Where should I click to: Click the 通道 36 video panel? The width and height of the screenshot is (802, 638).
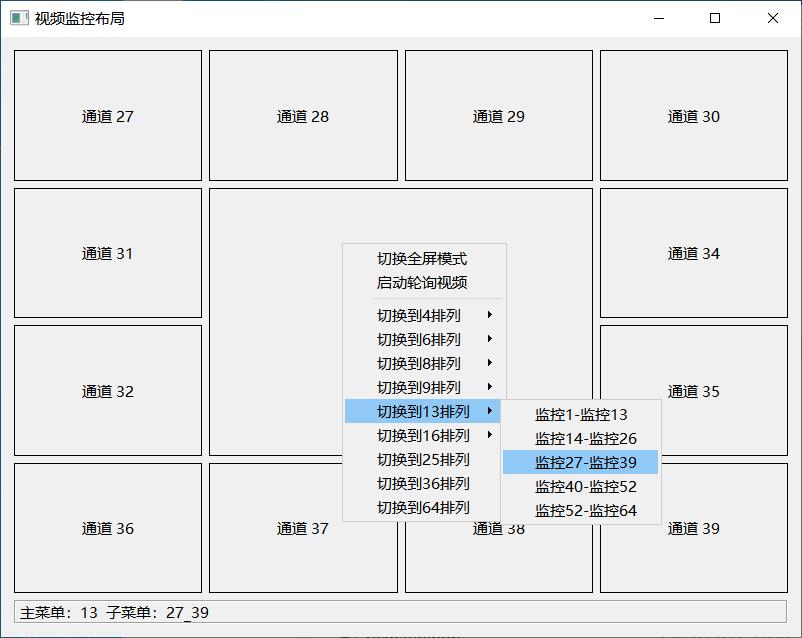pos(108,528)
